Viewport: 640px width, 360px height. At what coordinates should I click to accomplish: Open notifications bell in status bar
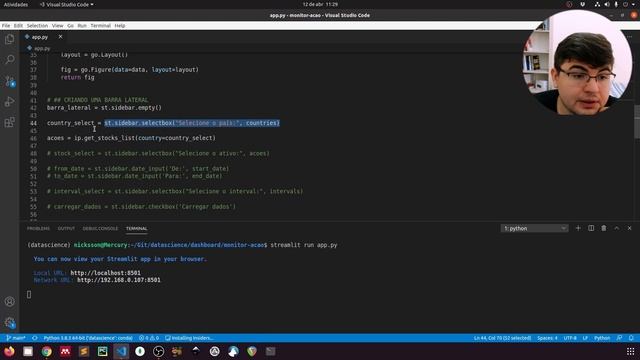point(631,338)
